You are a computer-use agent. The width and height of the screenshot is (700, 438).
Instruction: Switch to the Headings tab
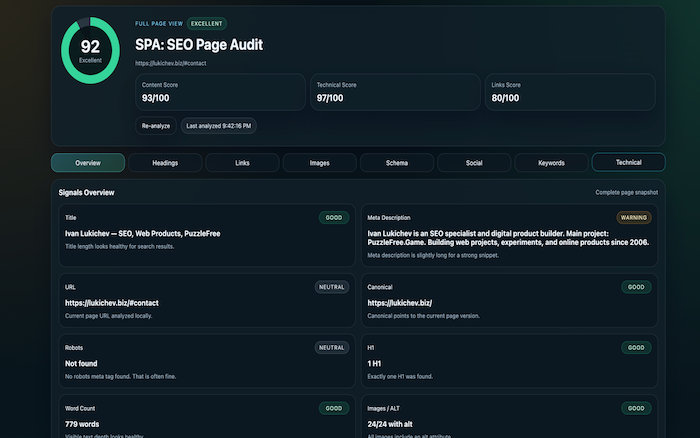[165, 163]
